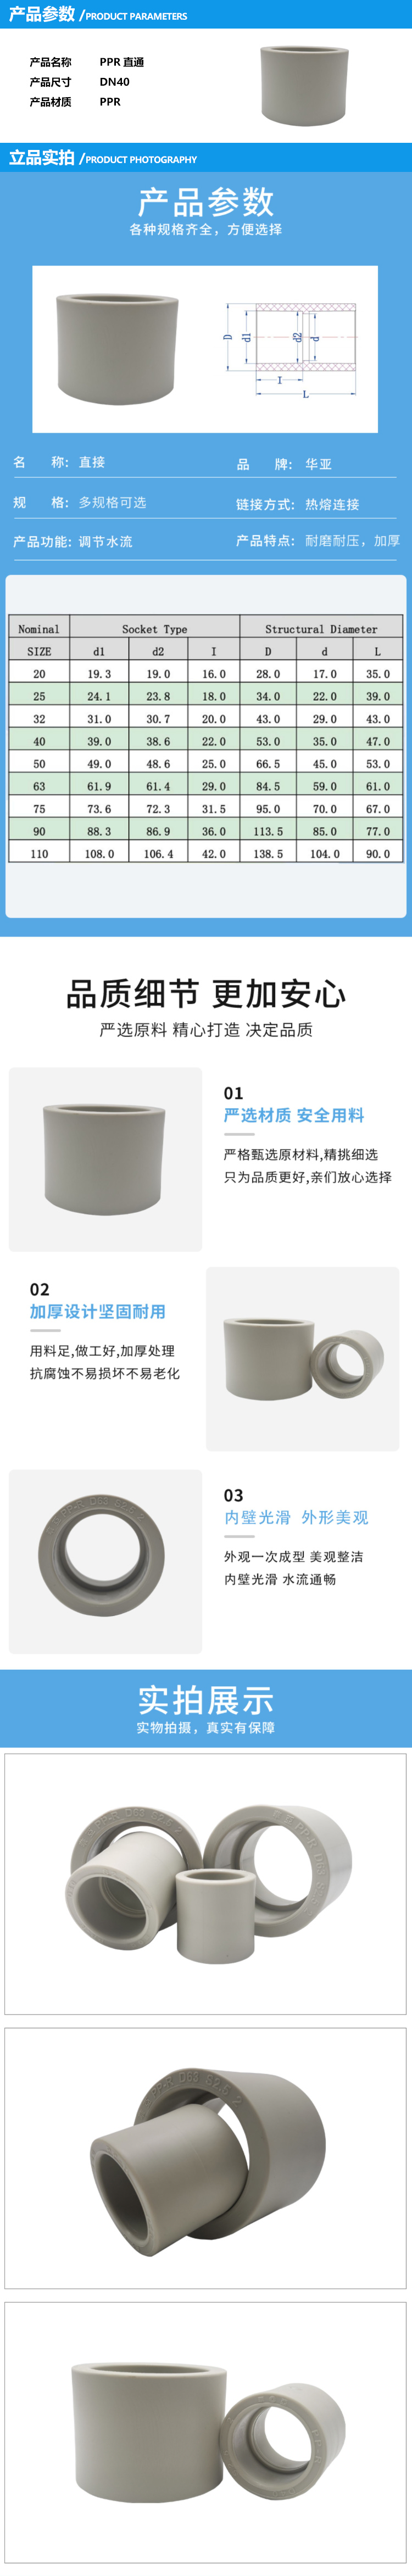Click the 立品实拍 PRODUCT PHOTOGRAPHY header
This screenshot has width=412, height=2576.
103,158
